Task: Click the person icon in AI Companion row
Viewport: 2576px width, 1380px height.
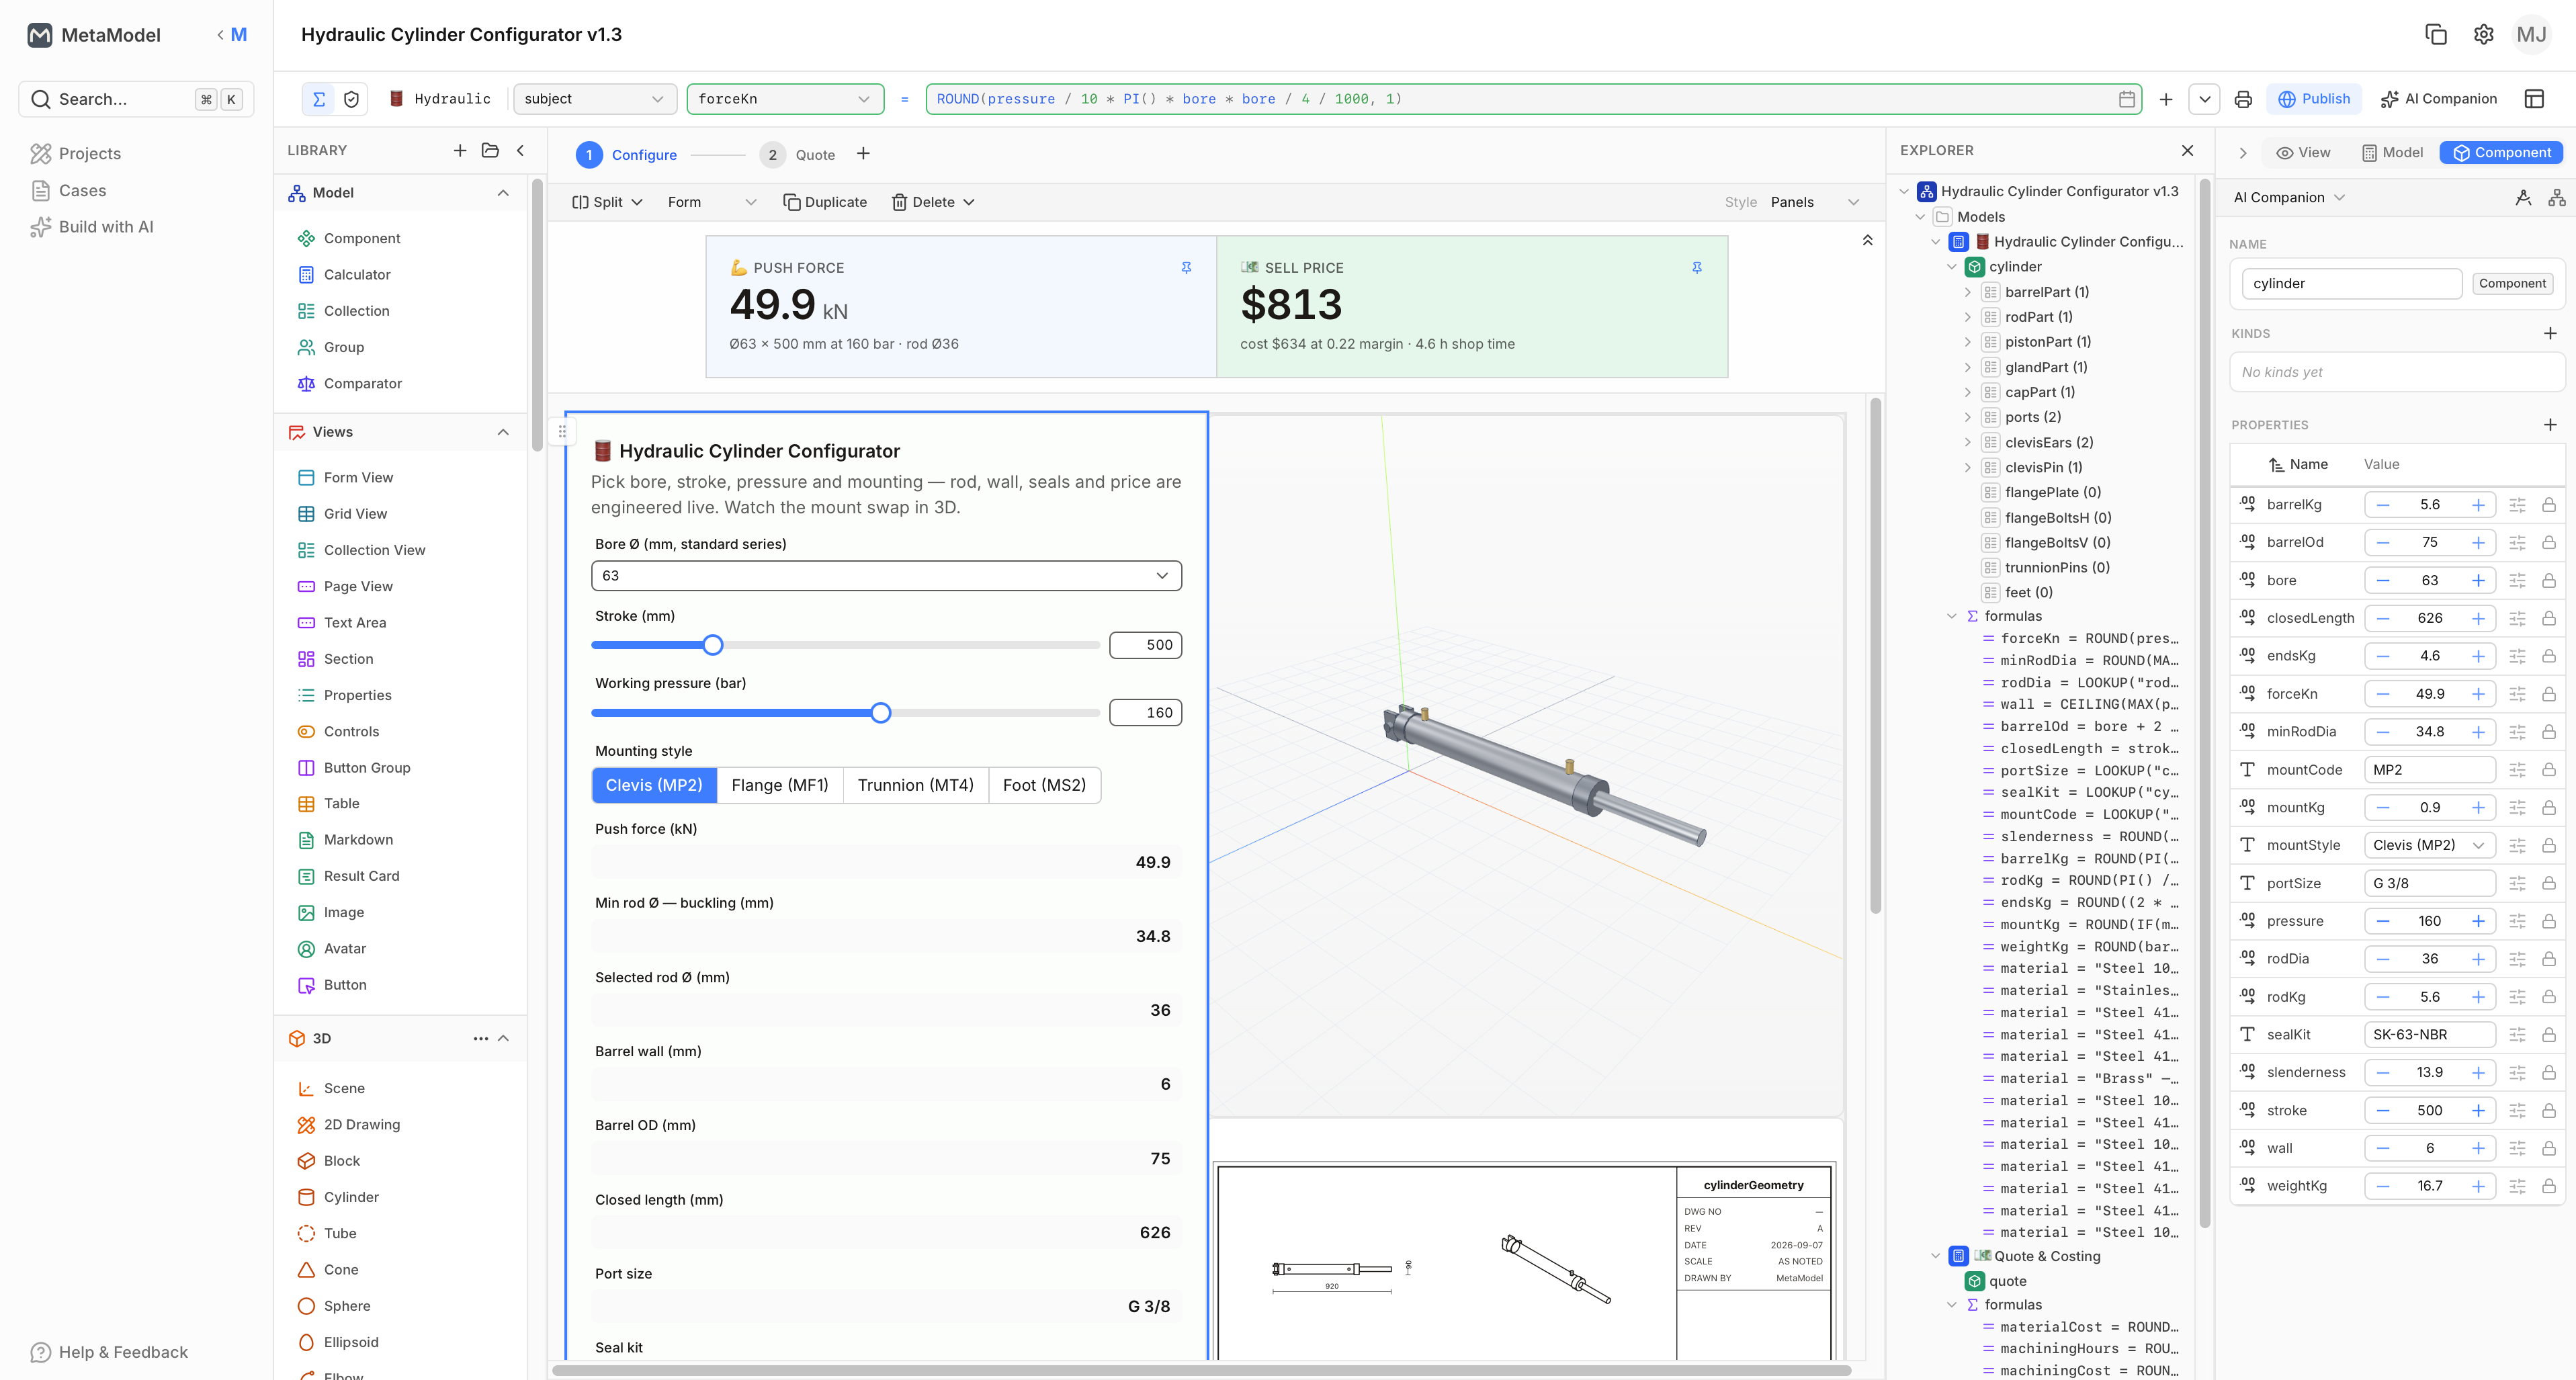Action: click(x=2524, y=198)
